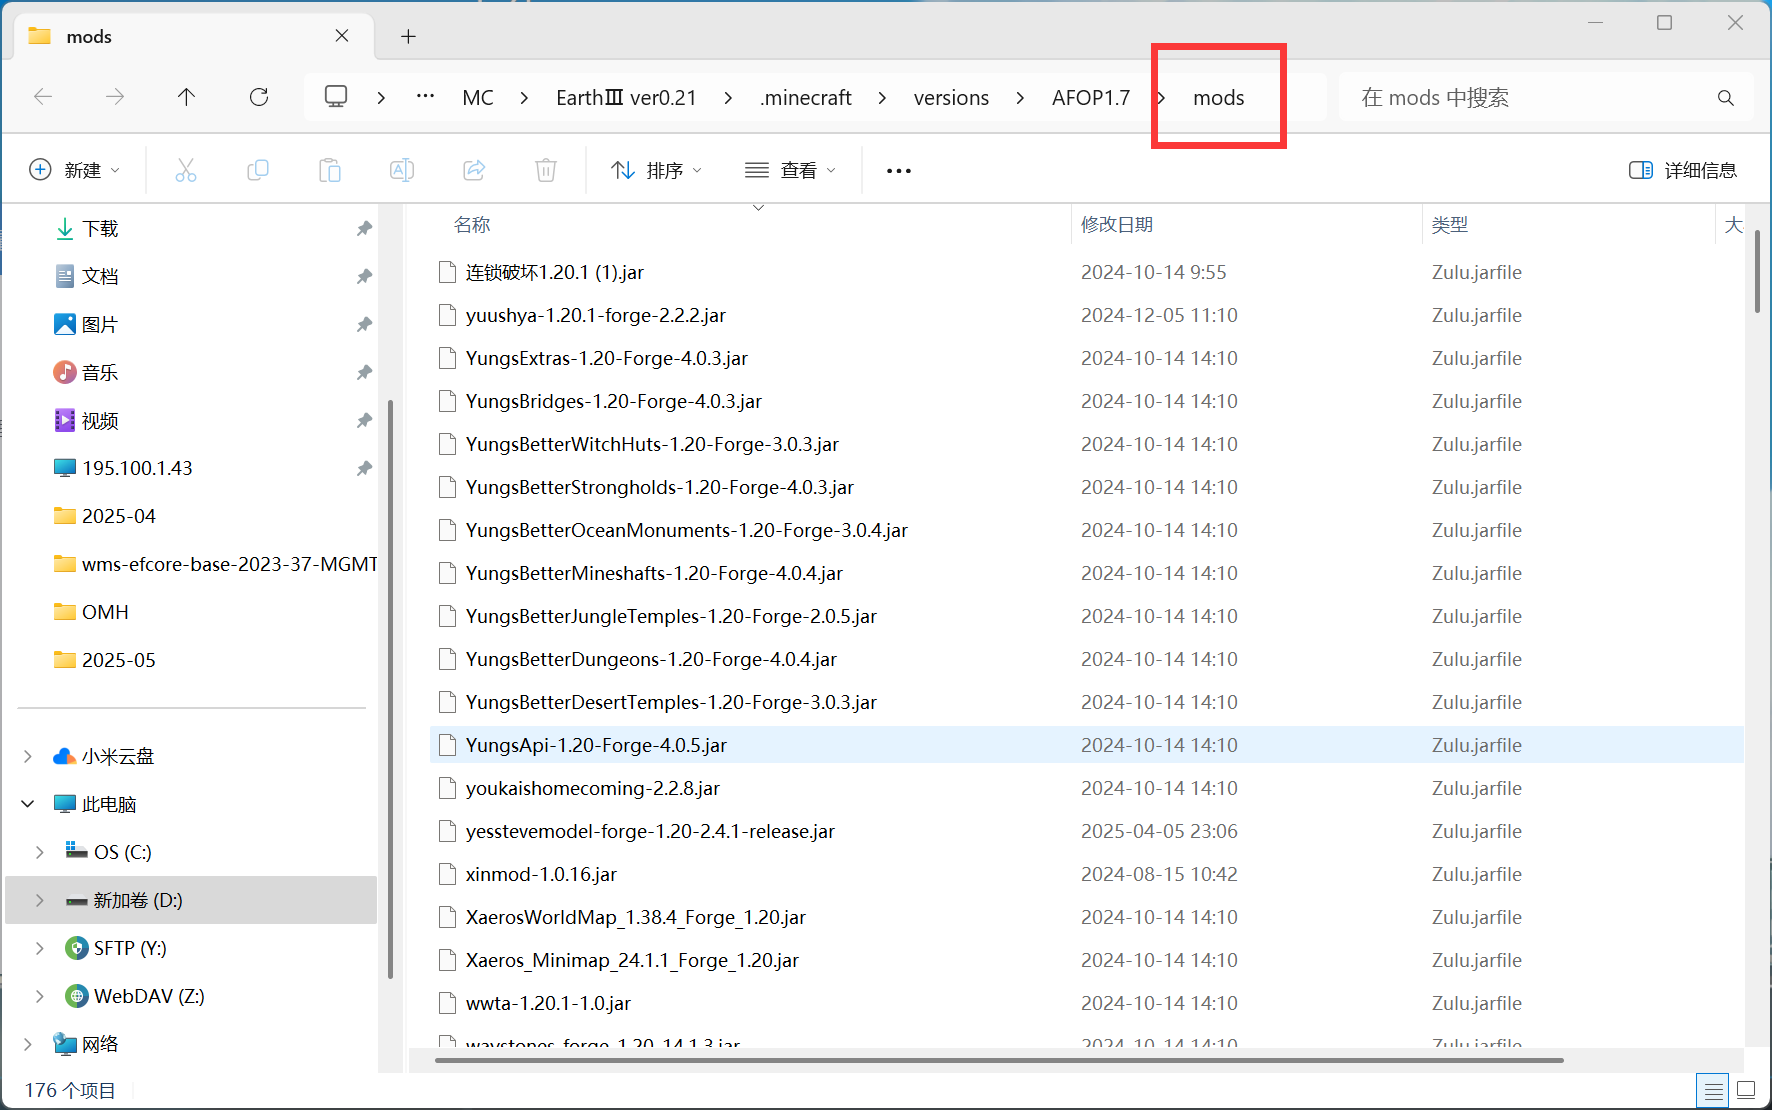This screenshot has width=1772, height=1110.
Task: Switch to large thumbnails view icon
Action: tap(1746, 1090)
